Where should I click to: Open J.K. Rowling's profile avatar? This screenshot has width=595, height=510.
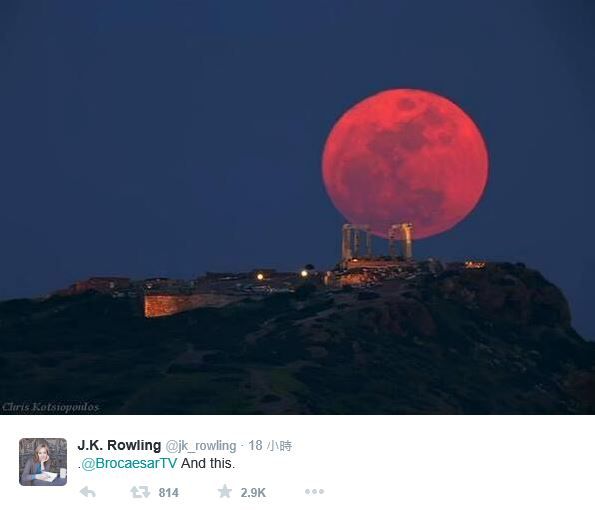tap(43, 462)
